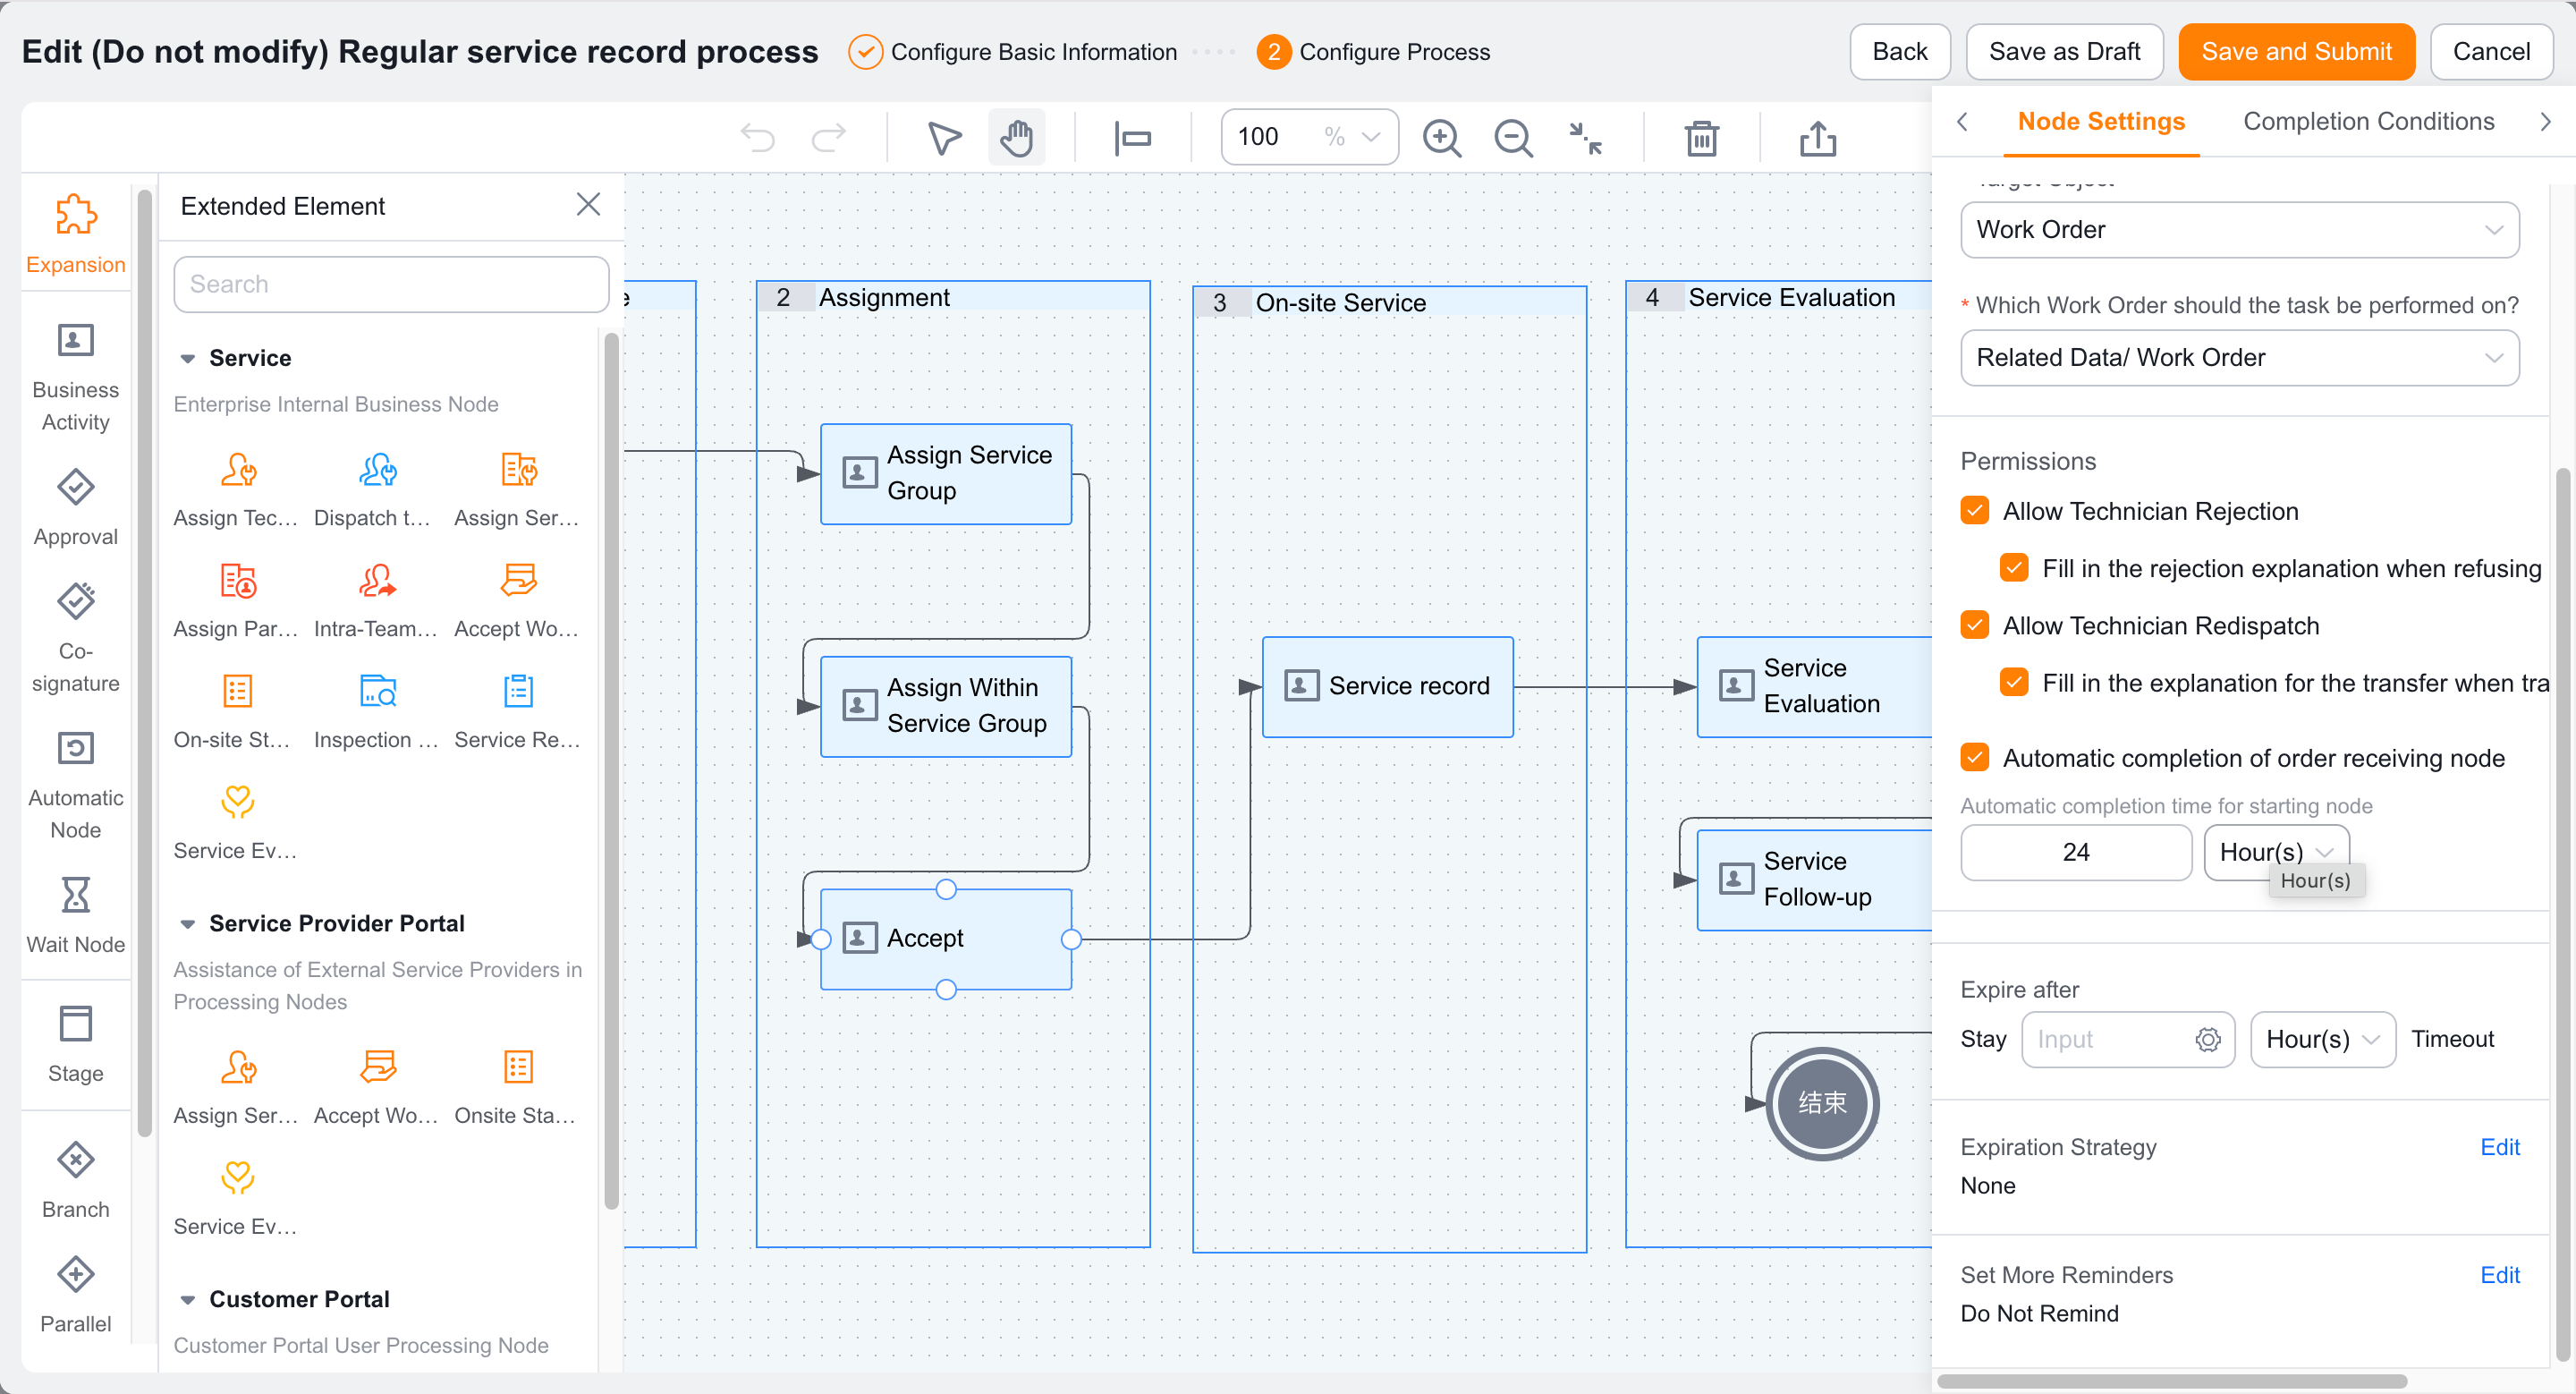Collapse the Service Provider Portal group
2576x1394 pixels.
(187, 924)
